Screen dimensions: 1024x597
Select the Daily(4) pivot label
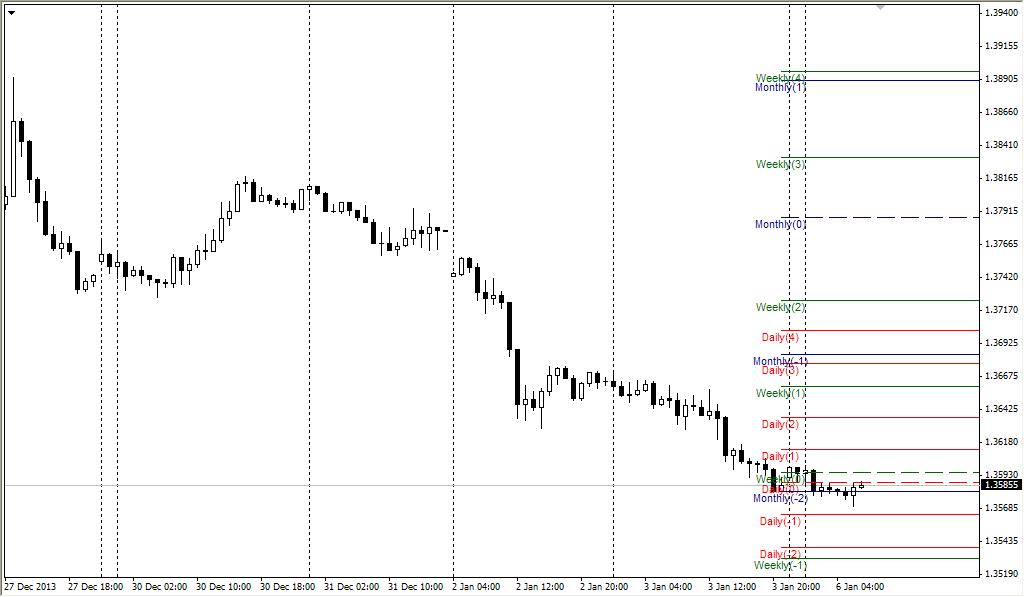point(780,338)
